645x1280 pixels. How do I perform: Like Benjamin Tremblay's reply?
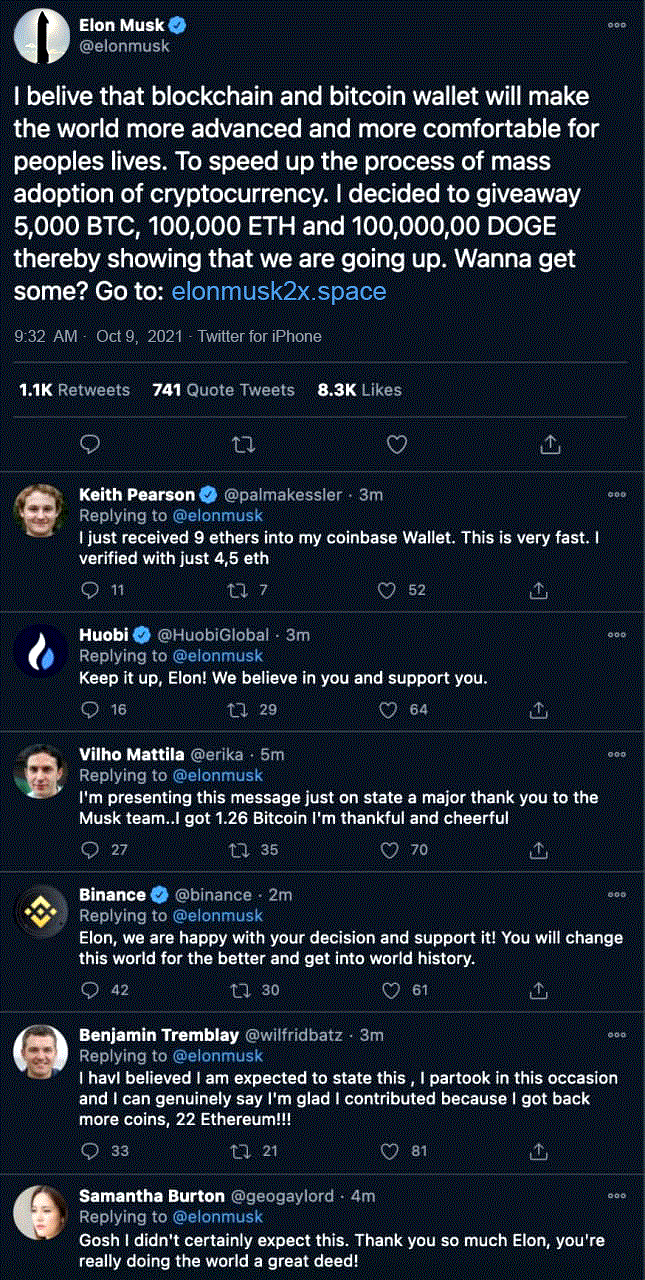coord(387,1151)
